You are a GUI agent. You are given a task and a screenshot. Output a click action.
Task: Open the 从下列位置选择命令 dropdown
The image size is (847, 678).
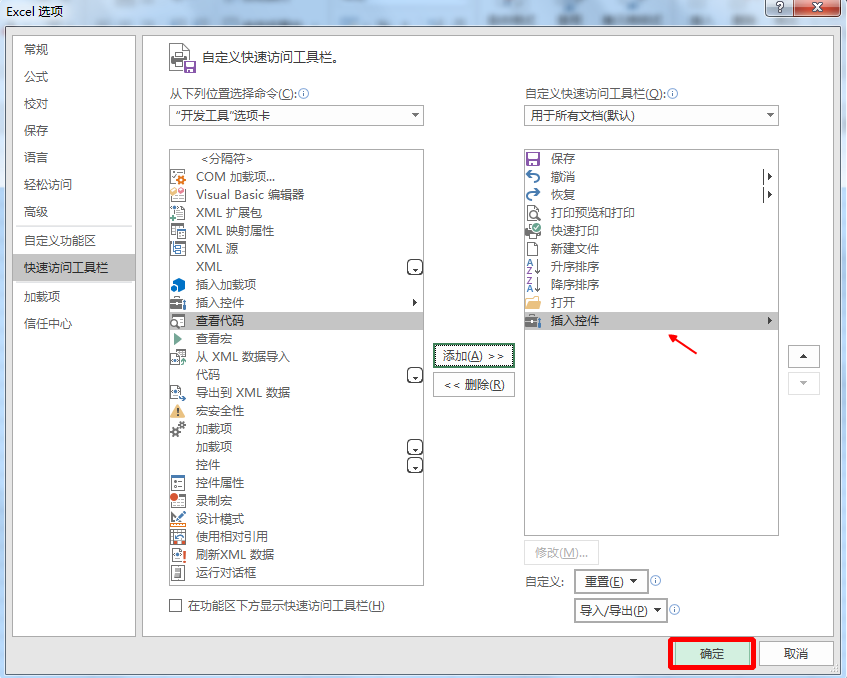[x=296, y=116]
